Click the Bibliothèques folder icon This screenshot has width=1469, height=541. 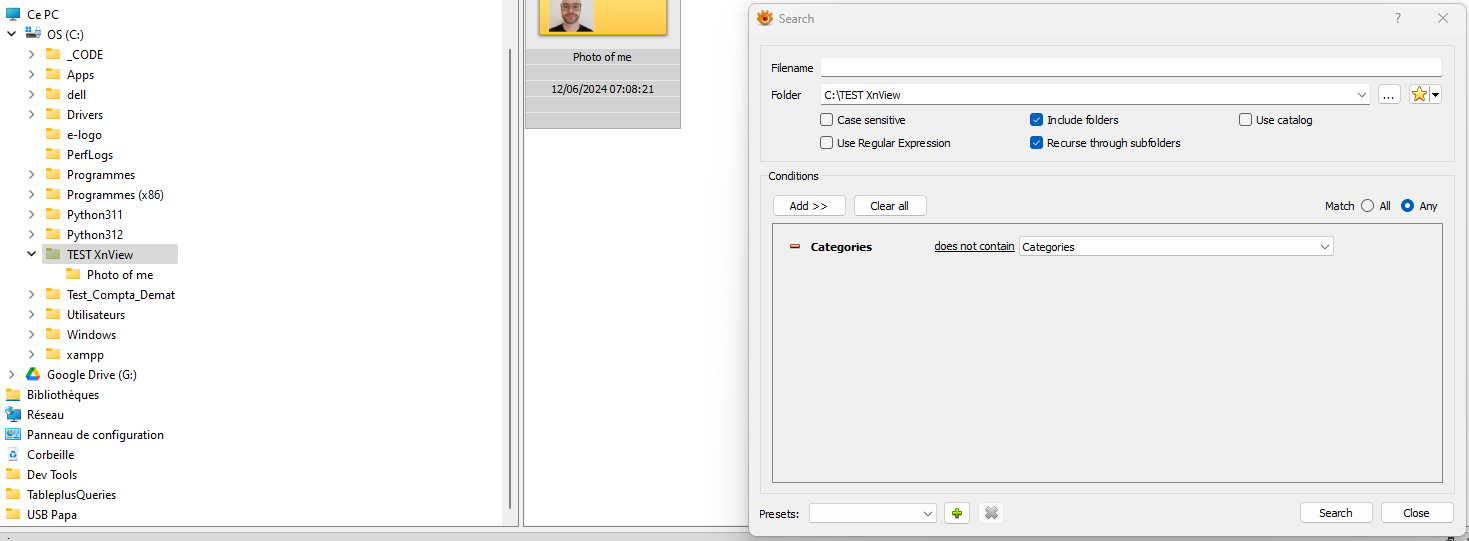(13, 394)
